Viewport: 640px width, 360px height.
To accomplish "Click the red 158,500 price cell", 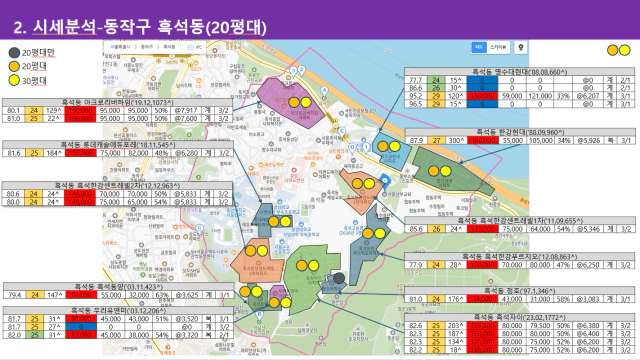I will pos(482,326).
